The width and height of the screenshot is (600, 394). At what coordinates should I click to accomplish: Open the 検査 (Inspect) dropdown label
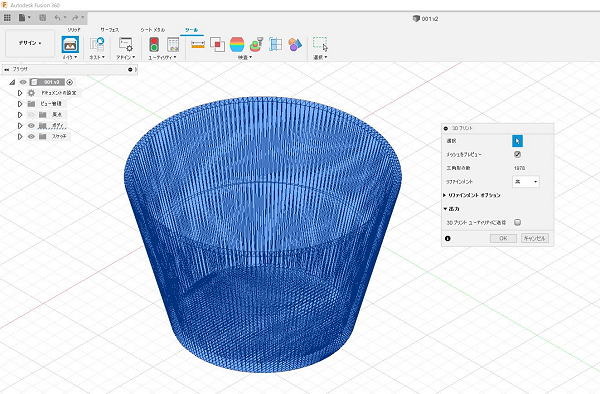(245, 57)
